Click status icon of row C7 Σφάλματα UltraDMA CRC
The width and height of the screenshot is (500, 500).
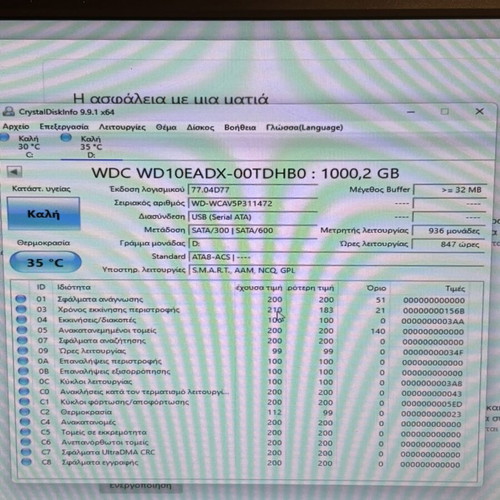click(x=26, y=452)
